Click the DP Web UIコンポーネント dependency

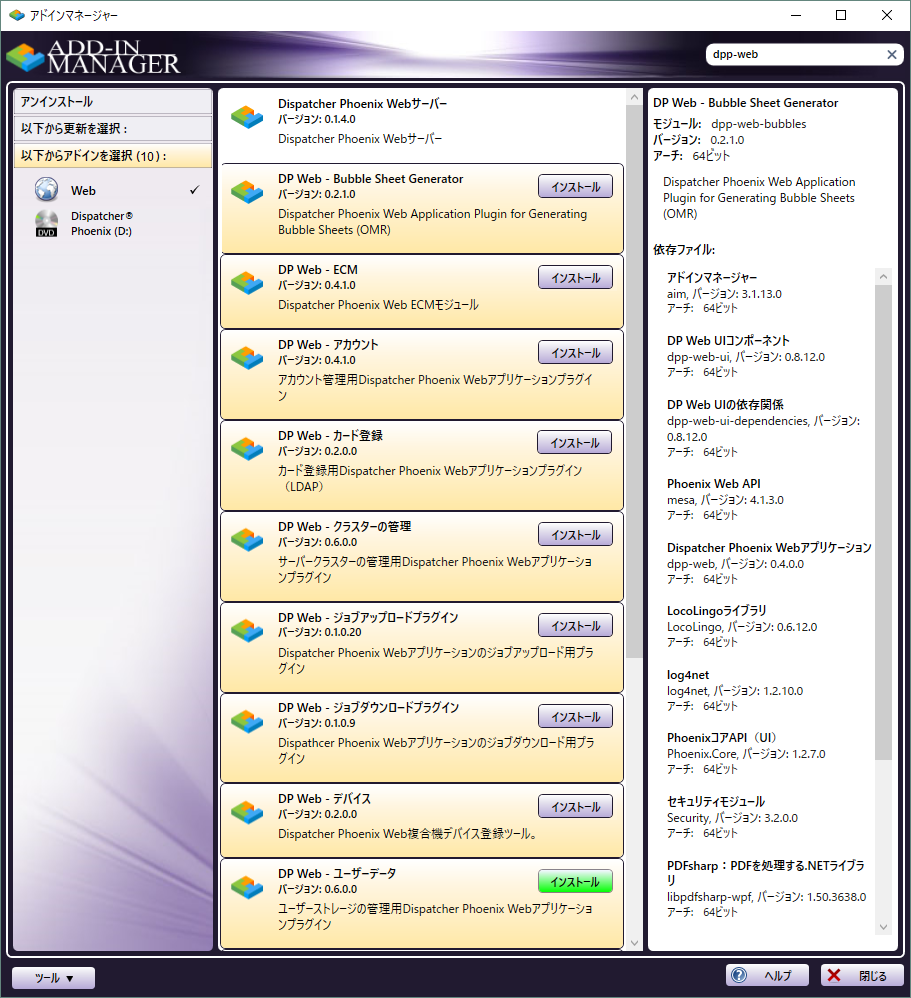[746, 356]
